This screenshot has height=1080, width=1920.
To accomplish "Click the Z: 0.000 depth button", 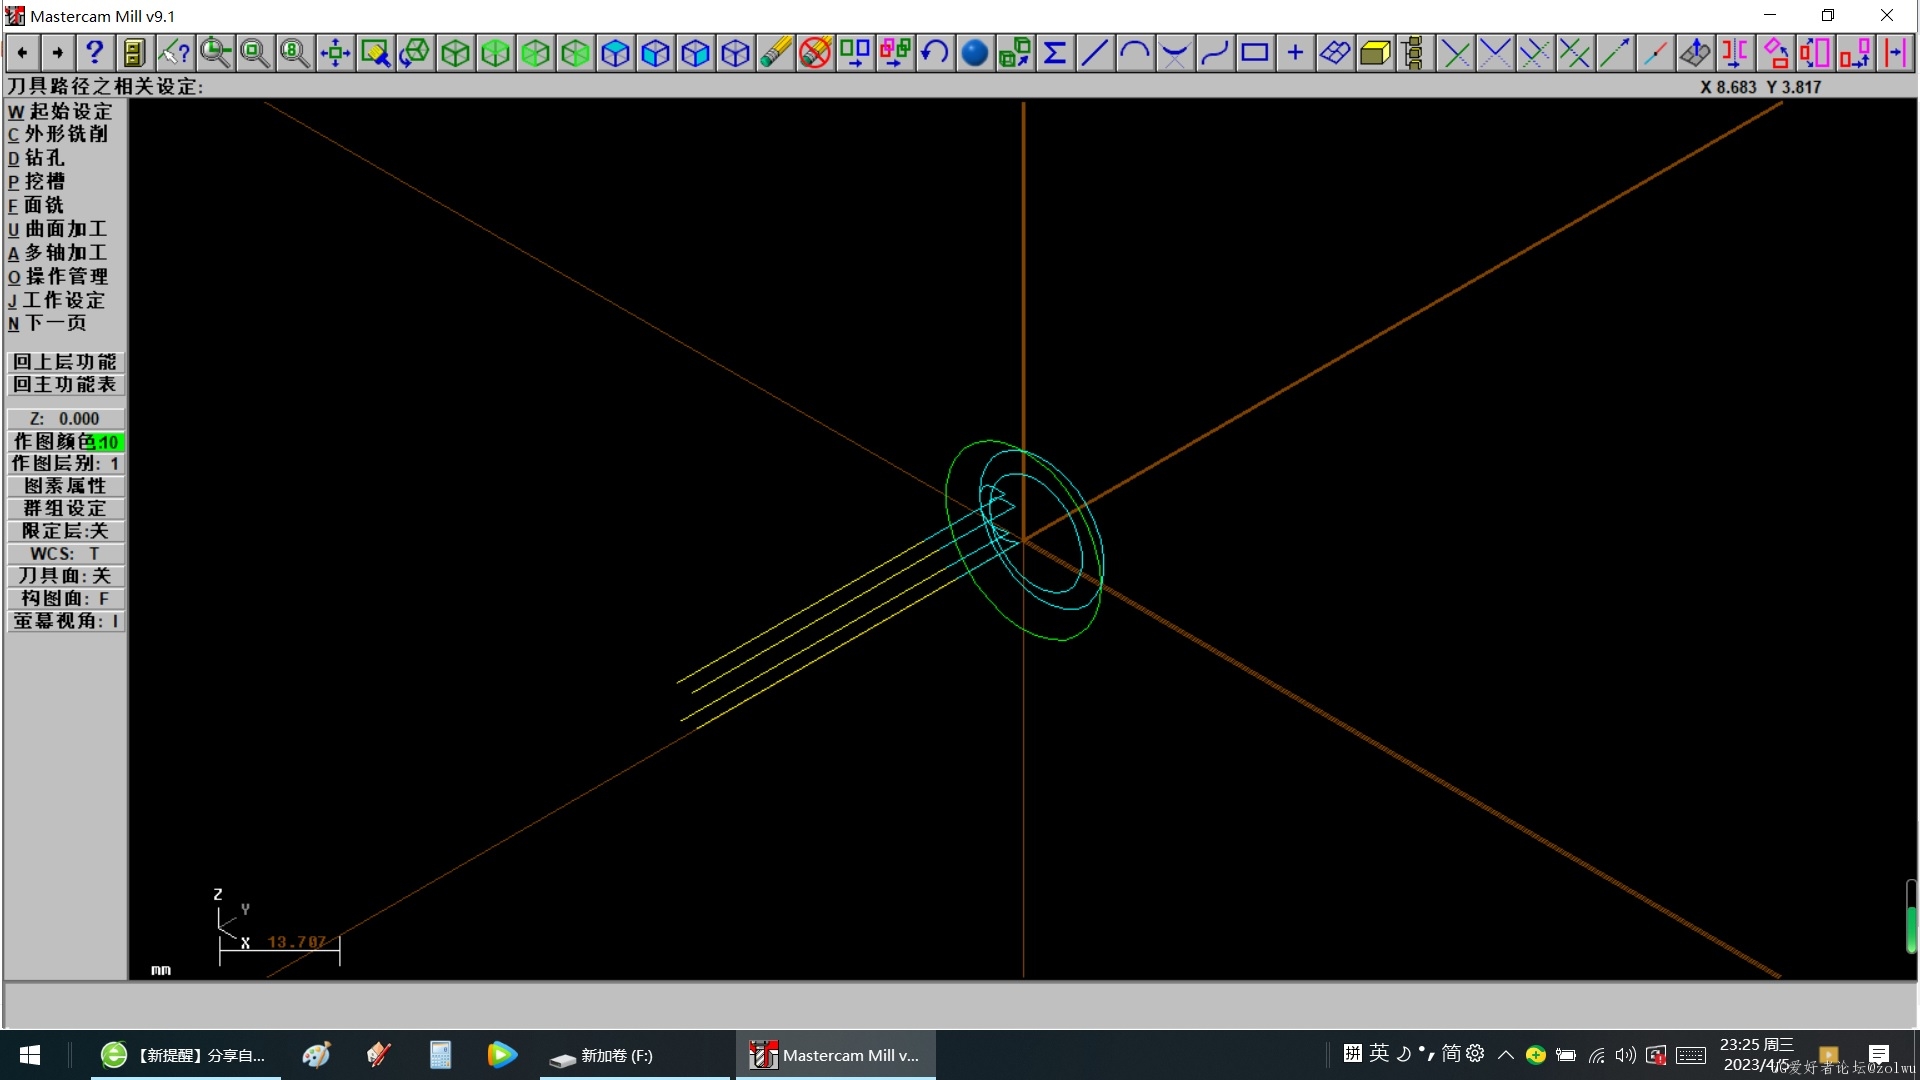I will (x=66, y=419).
